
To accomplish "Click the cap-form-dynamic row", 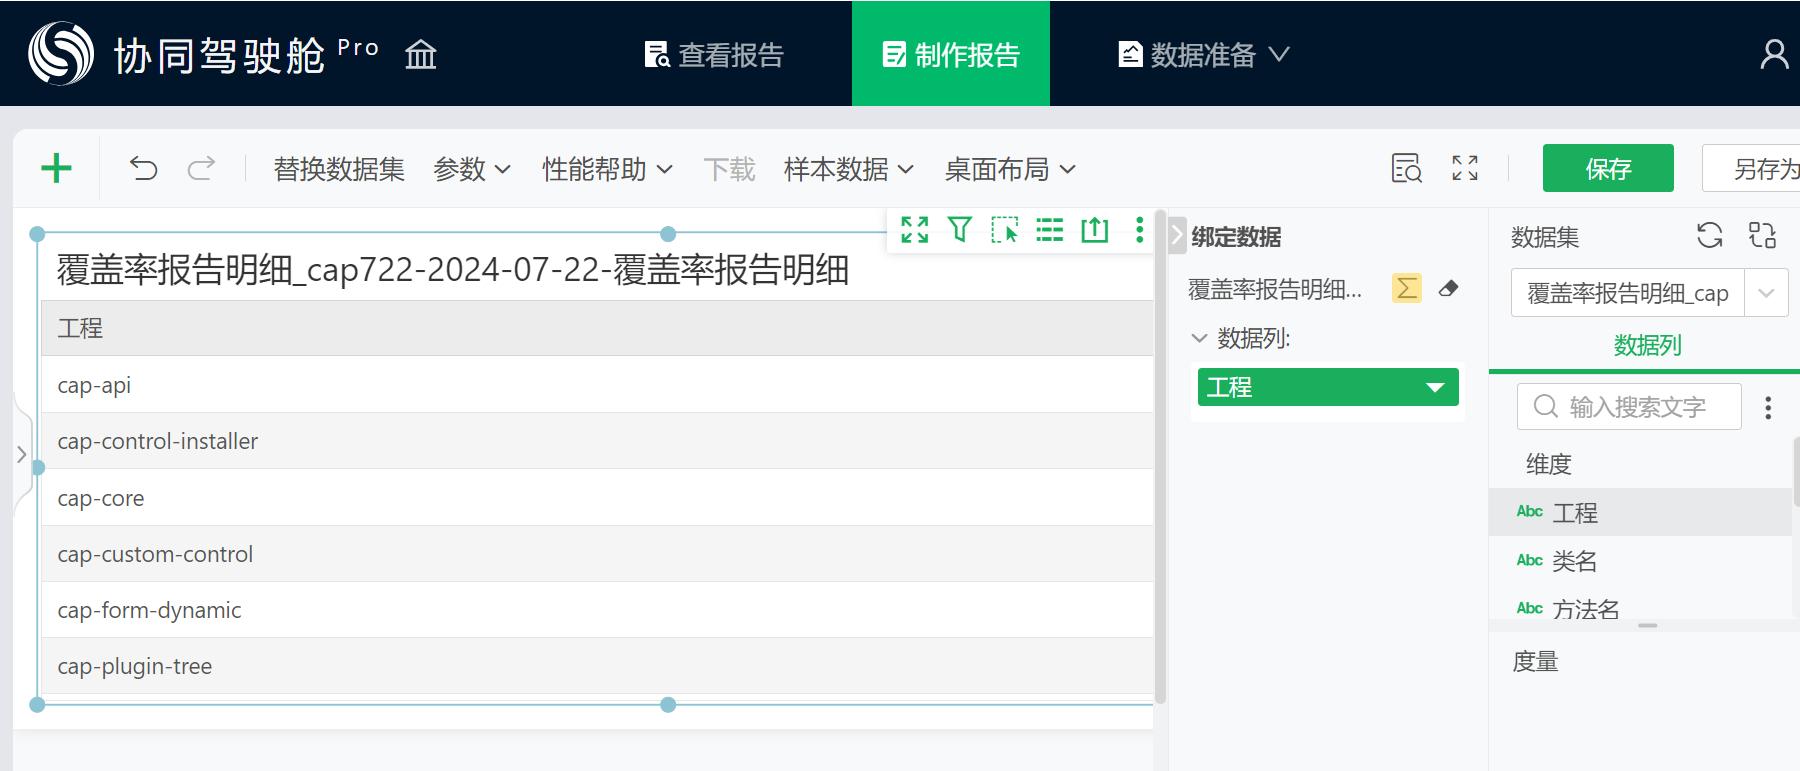I will click(x=597, y=610).
